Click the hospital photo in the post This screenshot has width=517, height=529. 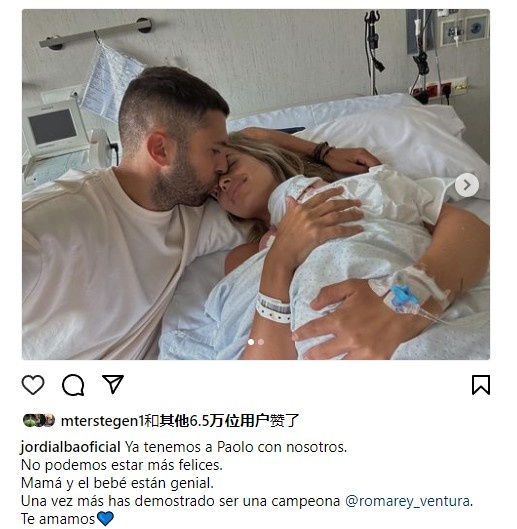(256, 184)
